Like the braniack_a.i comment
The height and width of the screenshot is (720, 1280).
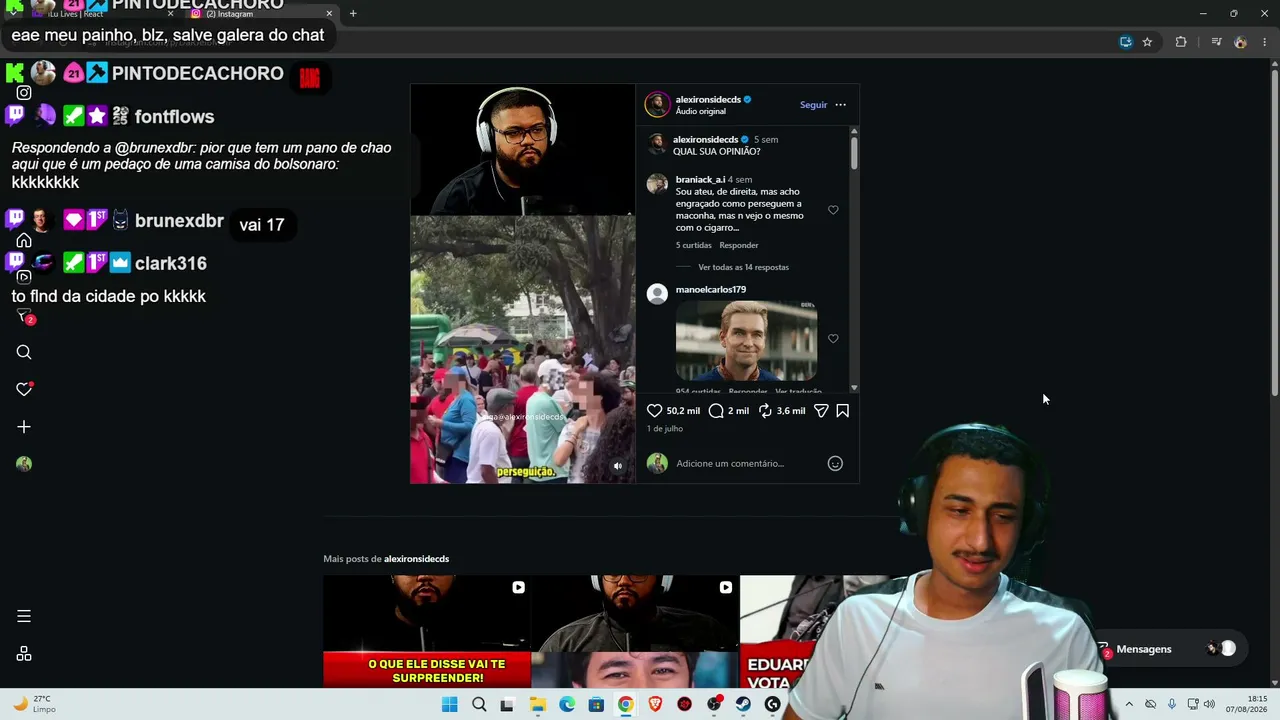(x=833, y=210)
